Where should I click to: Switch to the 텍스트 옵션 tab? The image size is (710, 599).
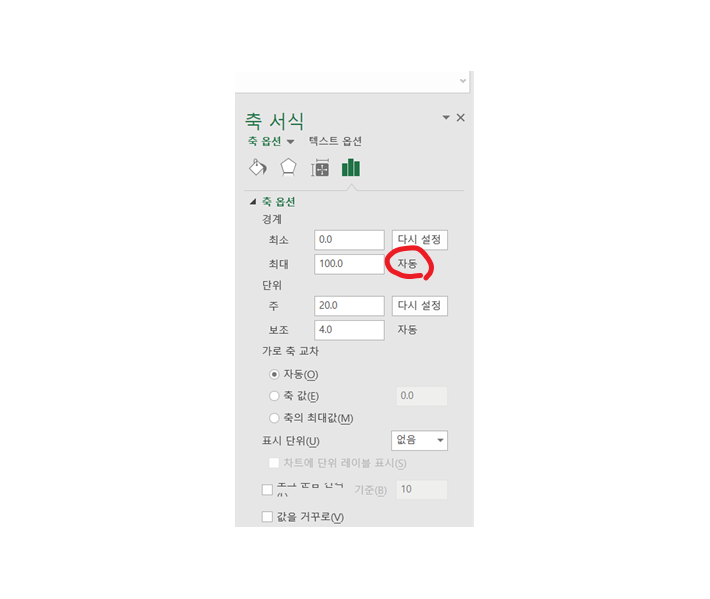(335, 141)
